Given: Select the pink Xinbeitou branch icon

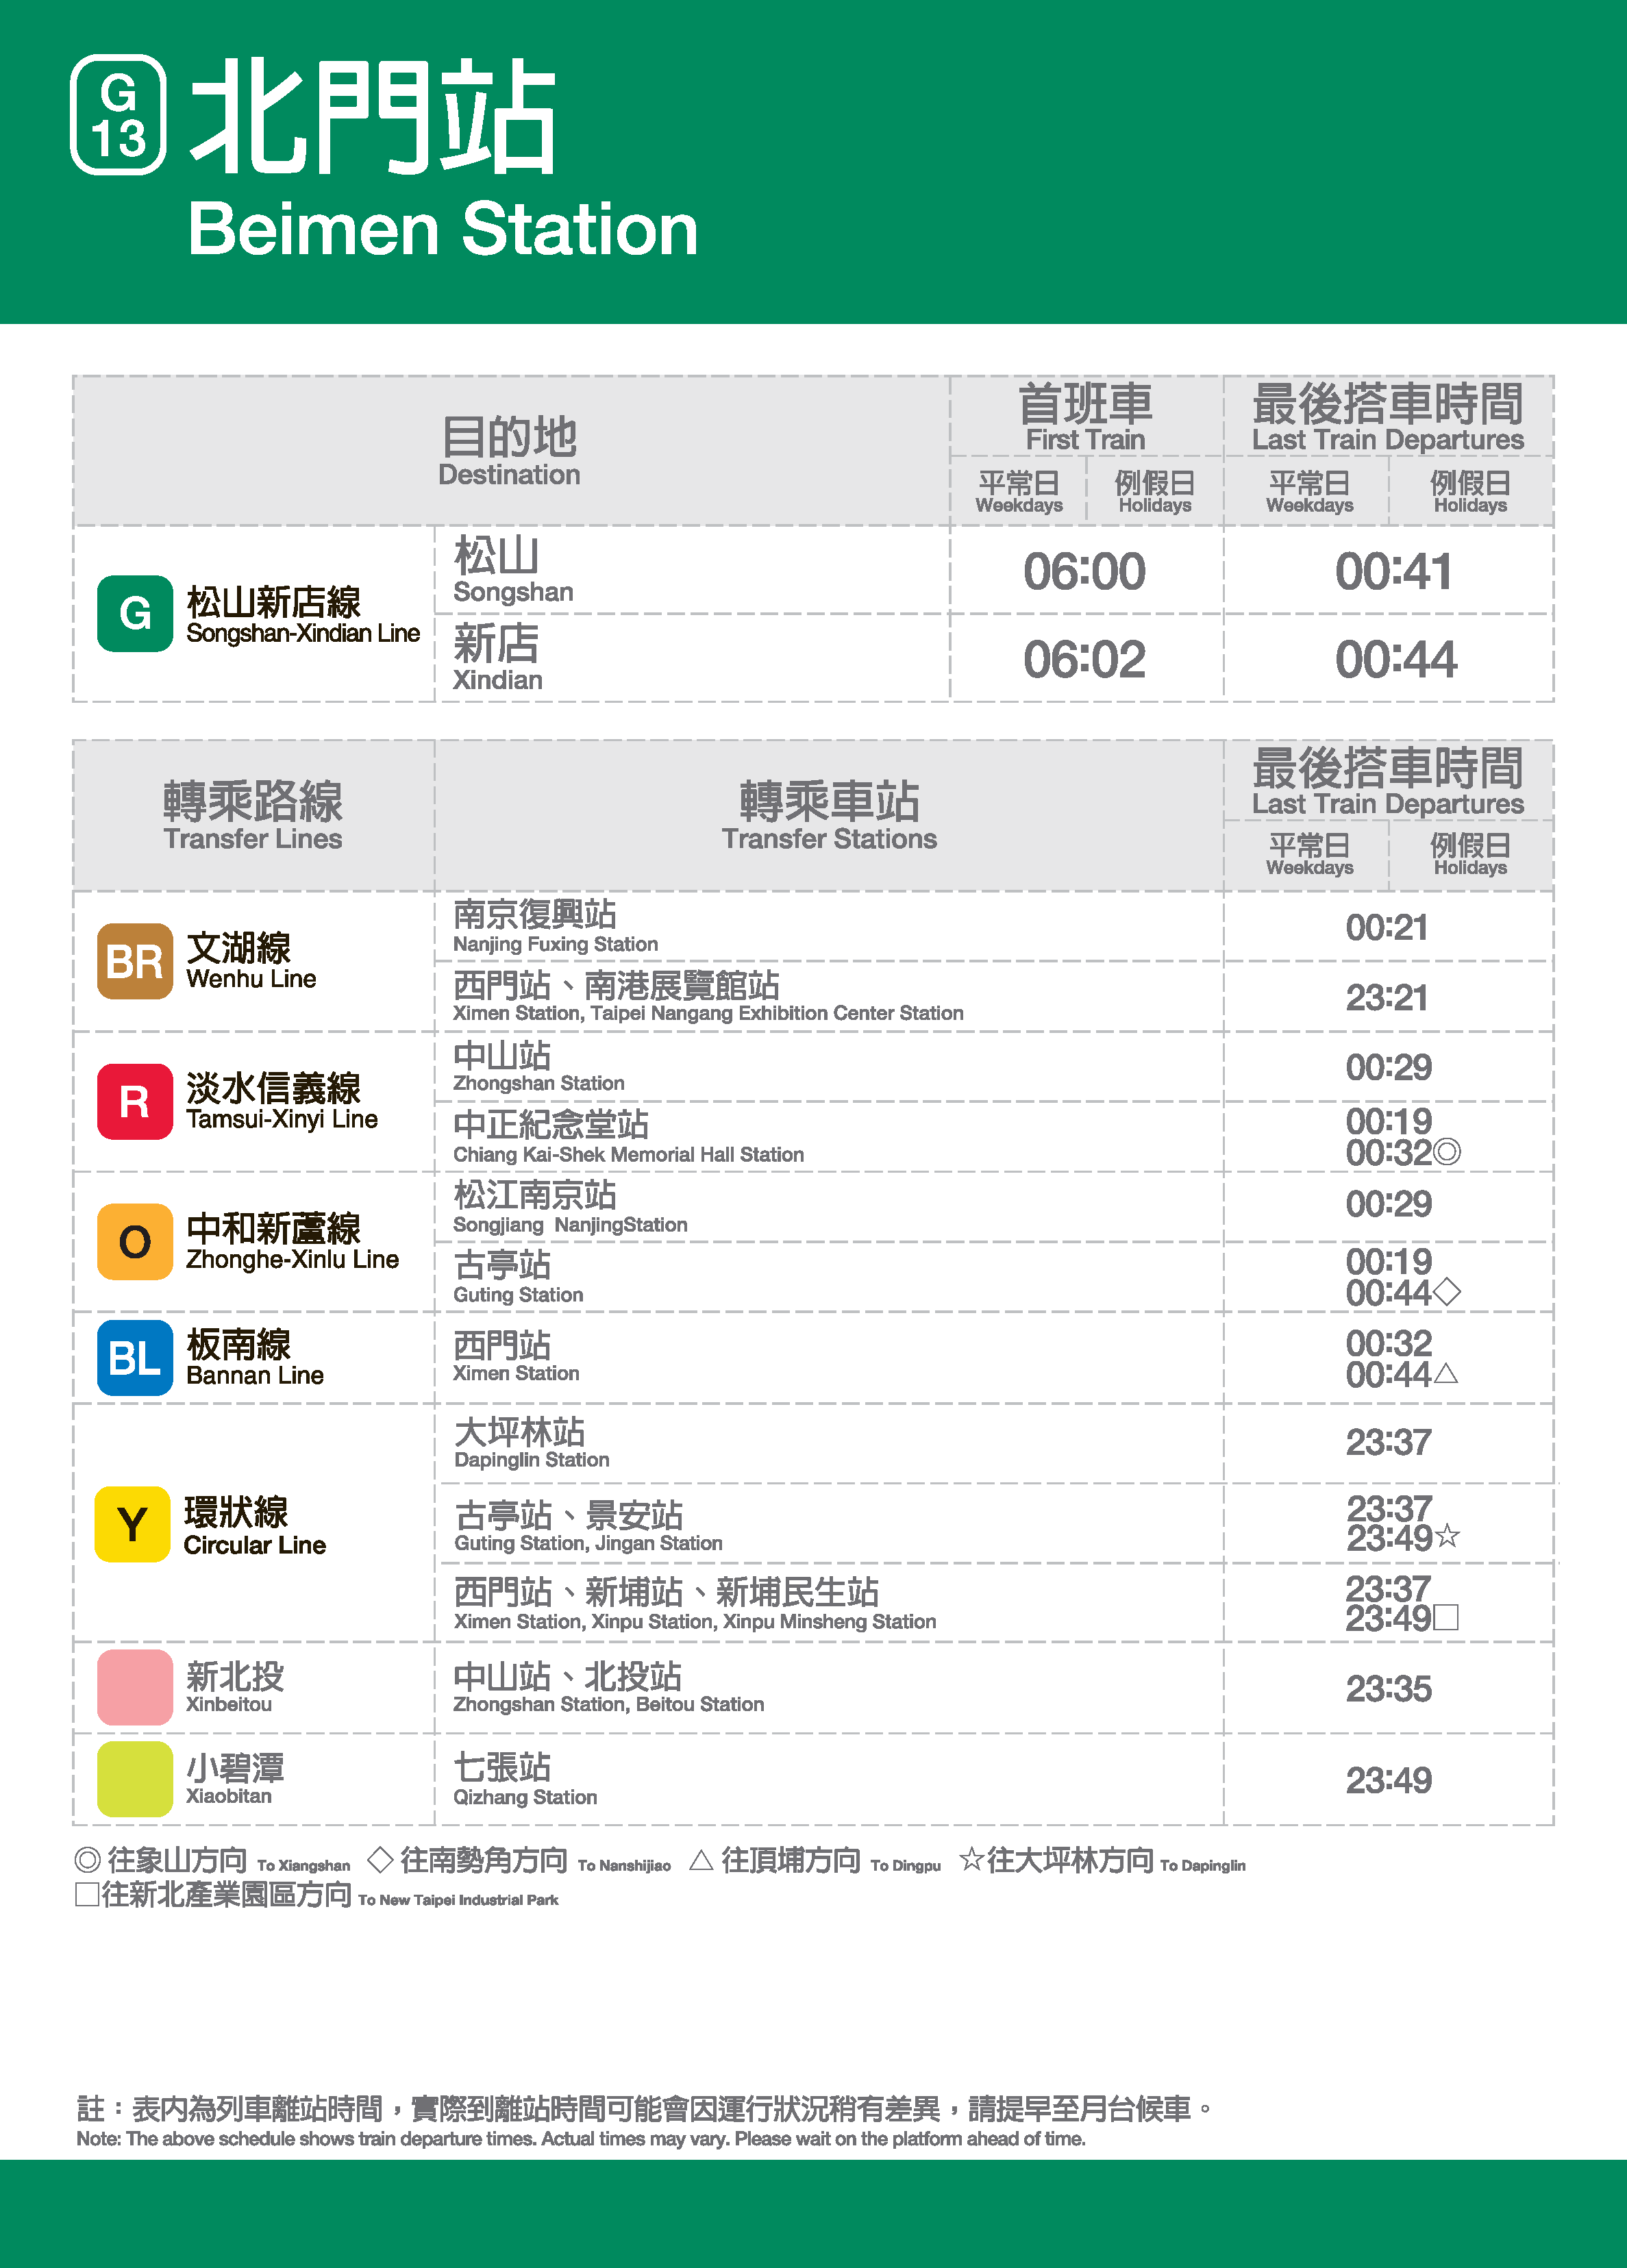Looking at the screenshot, I should pyautogui.click(x=133, y=1688).
